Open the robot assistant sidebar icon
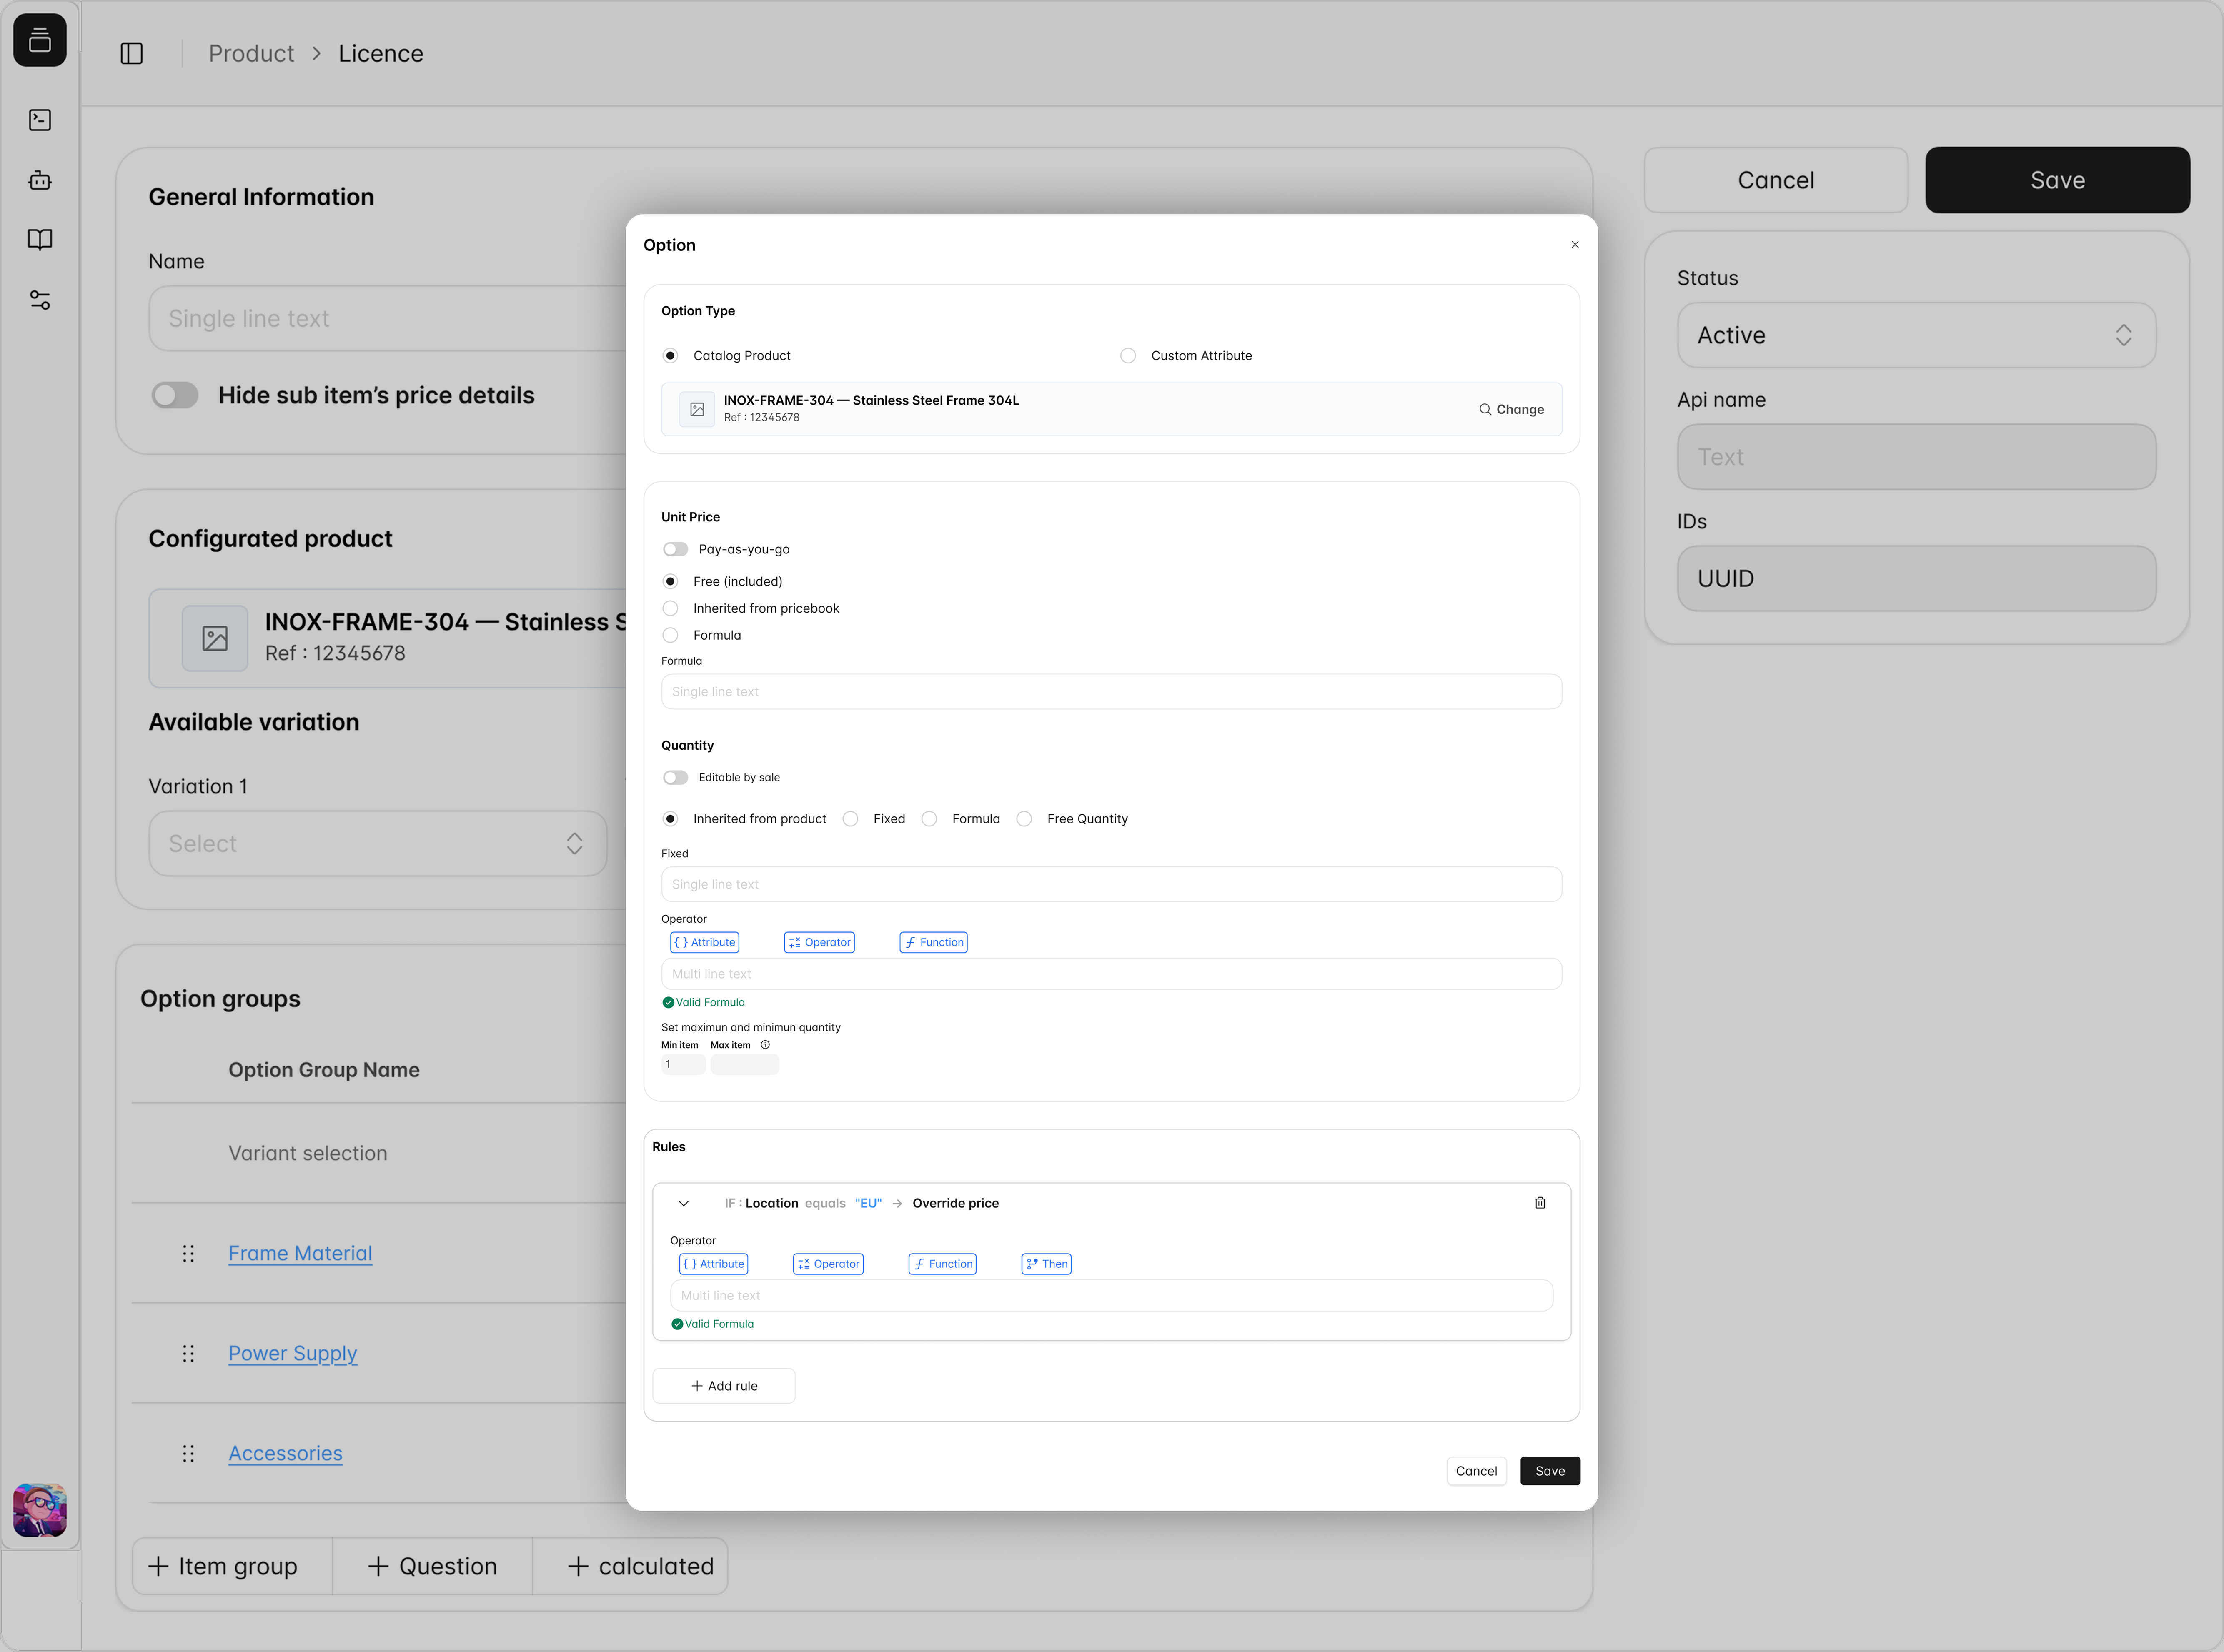2224x1652 pixels. [x=40, y=180]
